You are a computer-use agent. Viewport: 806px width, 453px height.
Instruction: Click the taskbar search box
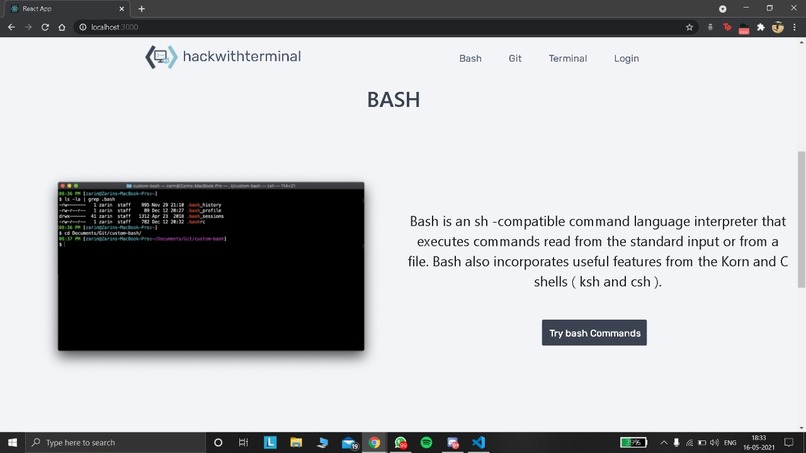point(115,442)
